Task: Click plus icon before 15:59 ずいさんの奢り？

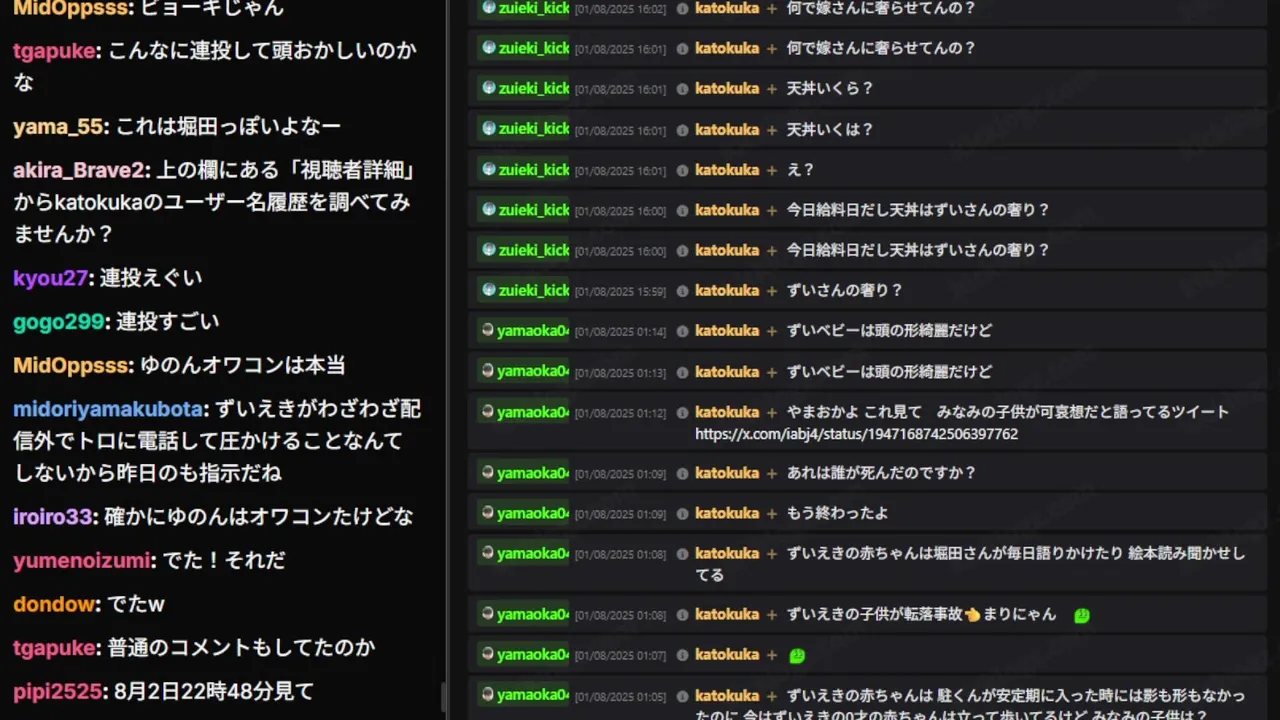Action: (771, 291)
